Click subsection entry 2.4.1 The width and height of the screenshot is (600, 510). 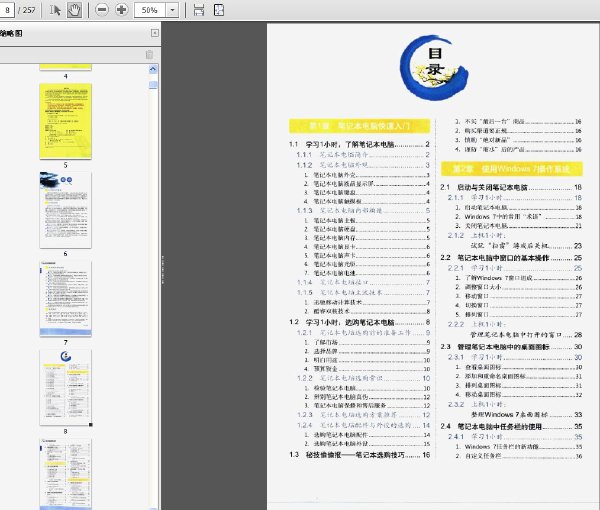coord(515,437)
